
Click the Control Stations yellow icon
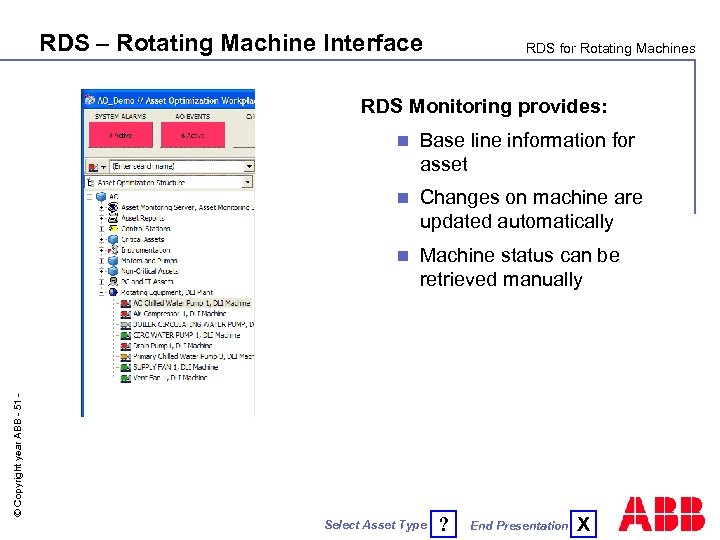click(x=113, y=229)
